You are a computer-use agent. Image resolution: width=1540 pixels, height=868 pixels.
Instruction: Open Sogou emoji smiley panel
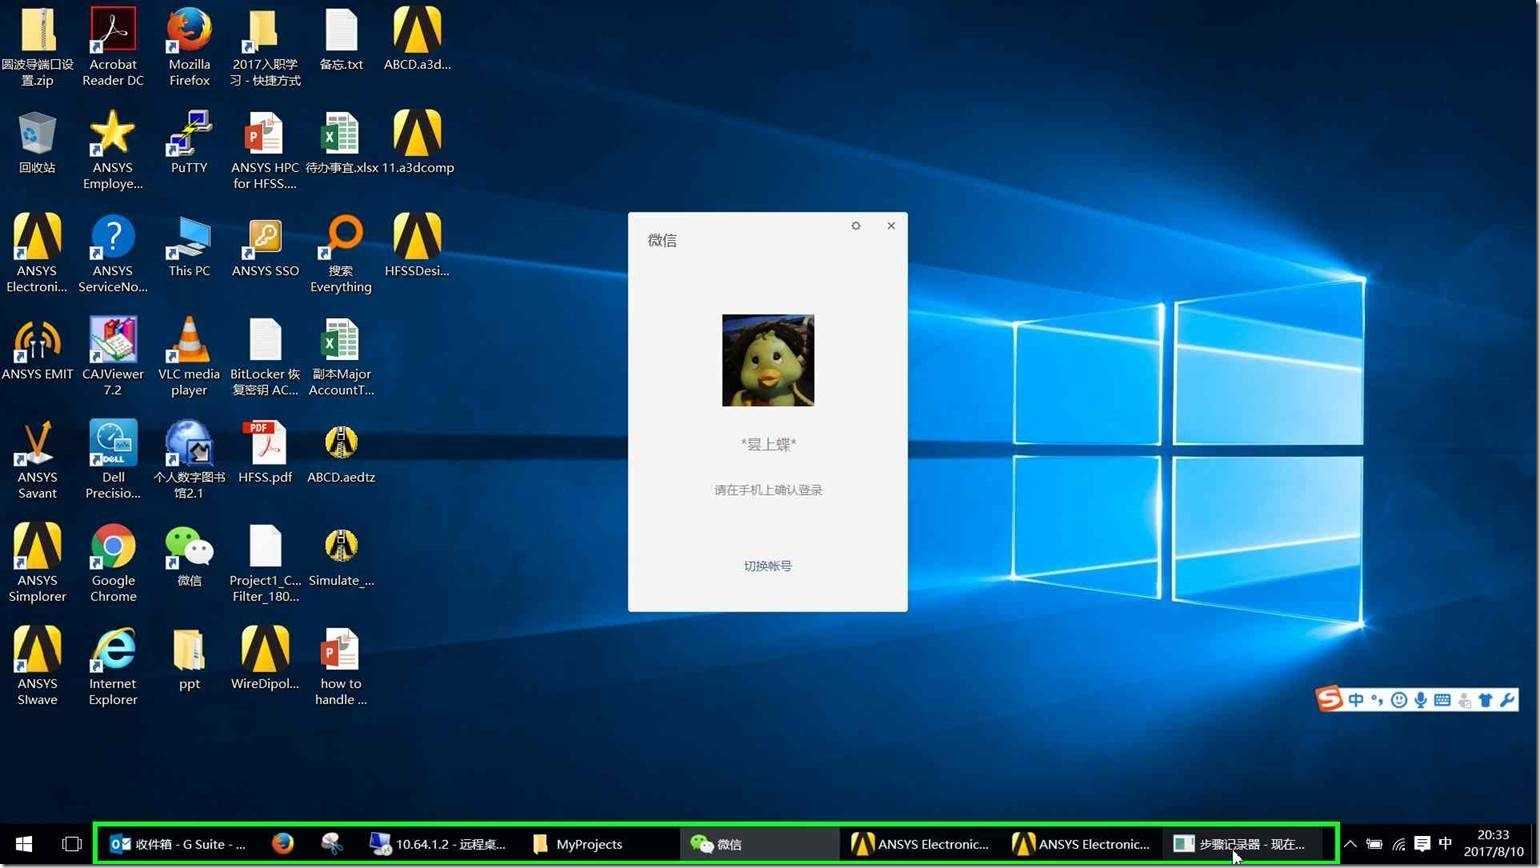(x=1399, y=700)
